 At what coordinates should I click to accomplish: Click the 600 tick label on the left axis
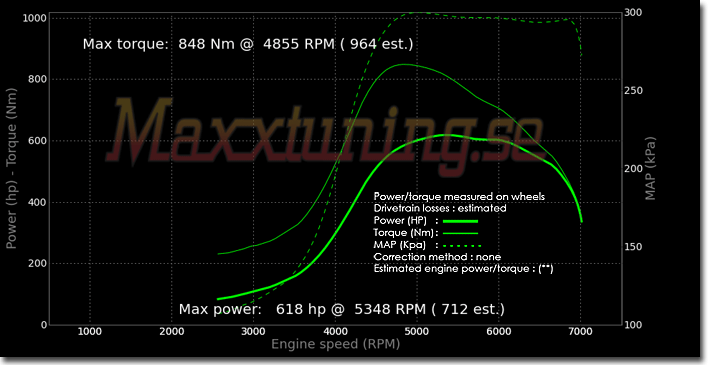pyautogui.click(x=37, y=141)
